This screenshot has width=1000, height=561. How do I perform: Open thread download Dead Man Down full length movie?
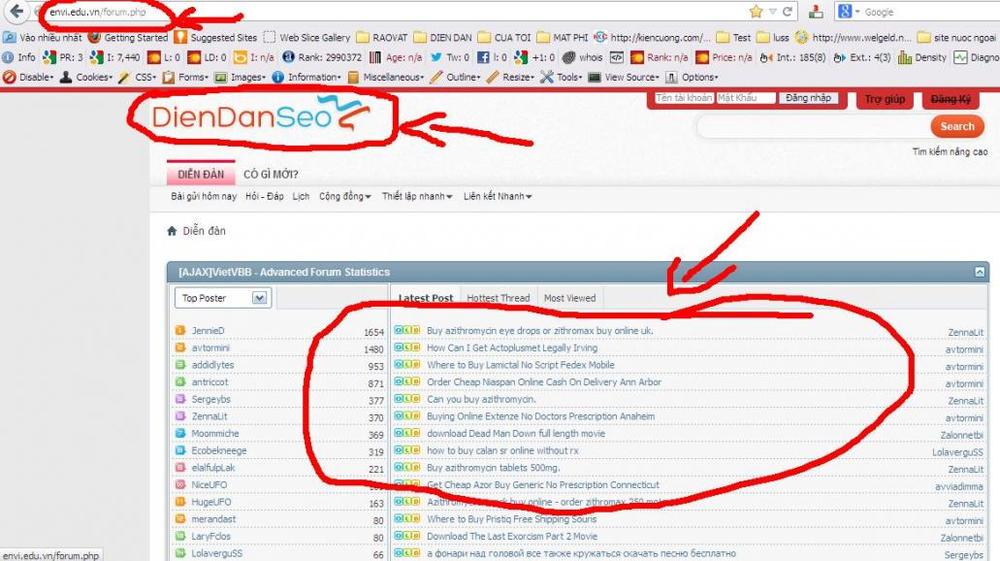coord(516,434)
